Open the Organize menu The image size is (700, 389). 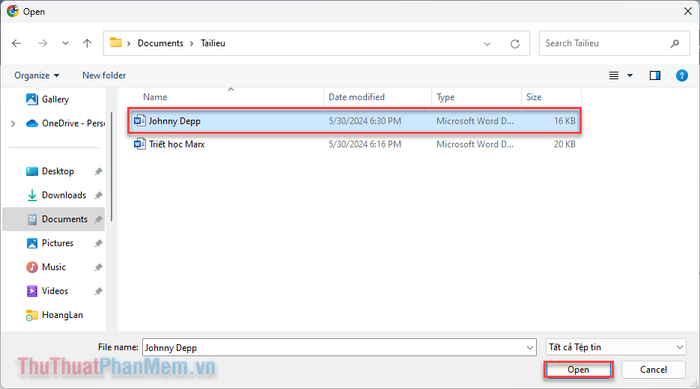37,75
